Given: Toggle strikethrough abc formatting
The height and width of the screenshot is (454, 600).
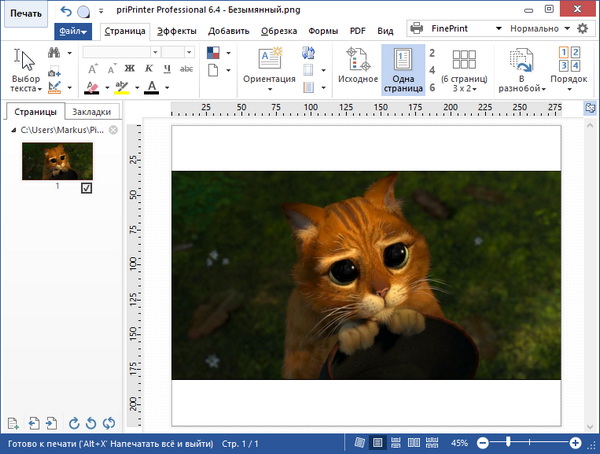Looking at the screenshot, I should (x=186, y=69).
